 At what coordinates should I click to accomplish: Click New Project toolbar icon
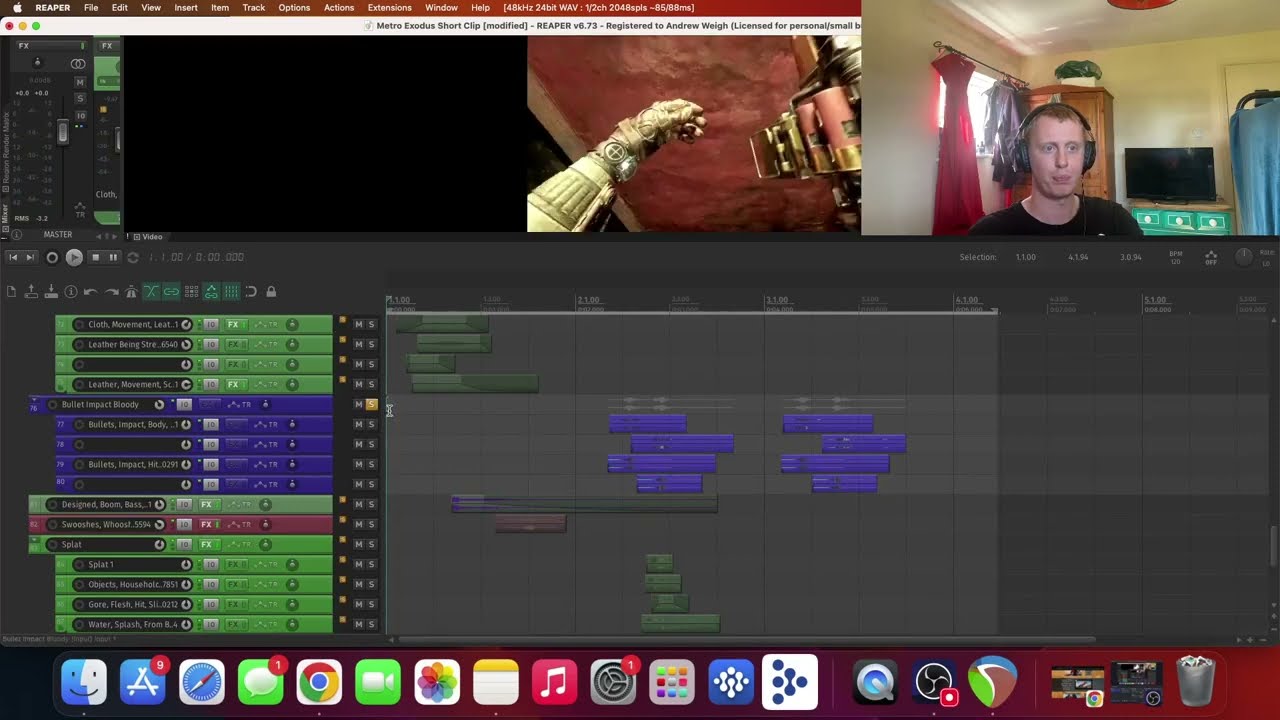tap(11, 292)
